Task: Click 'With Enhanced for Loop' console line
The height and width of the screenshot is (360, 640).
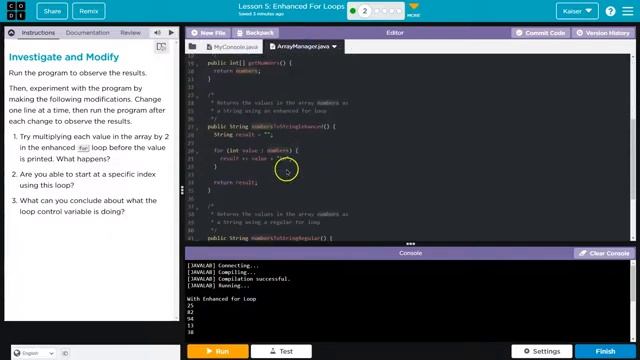Action: tap(221, 299)
